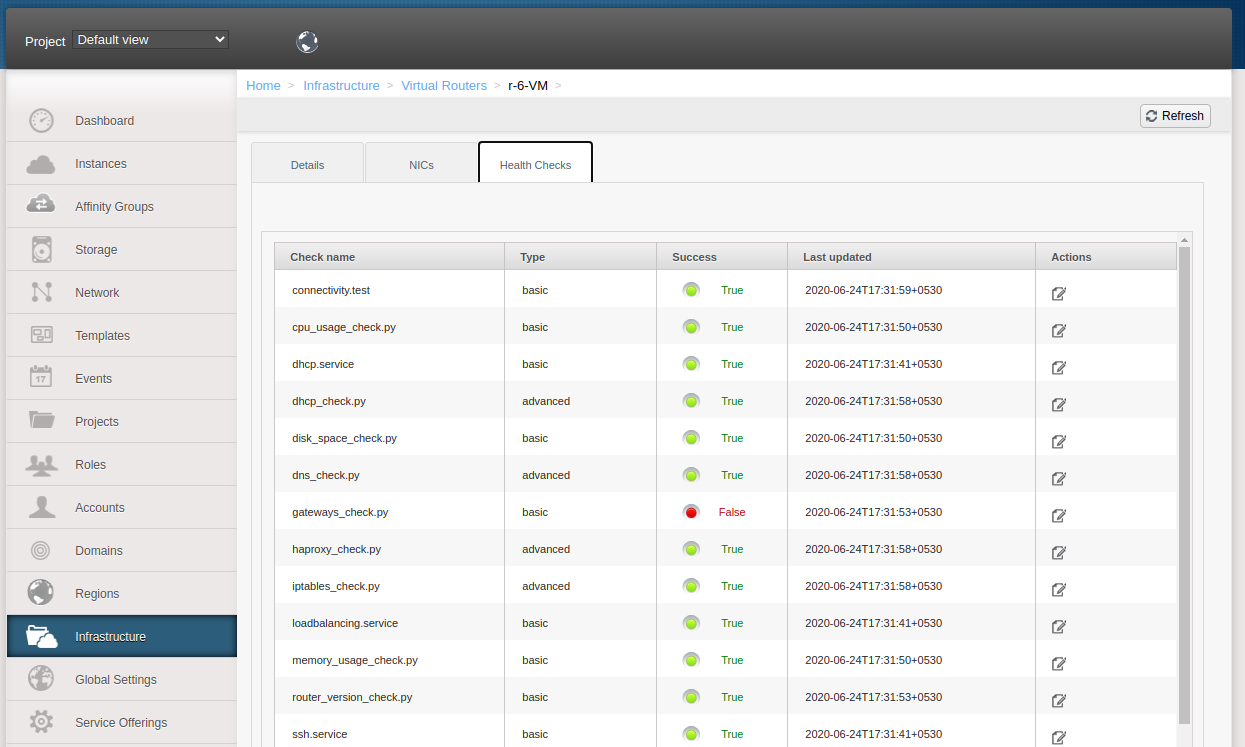Click the Instances cloud icon
Viewport: 1245px width, 747px height.
coord(41,164)
